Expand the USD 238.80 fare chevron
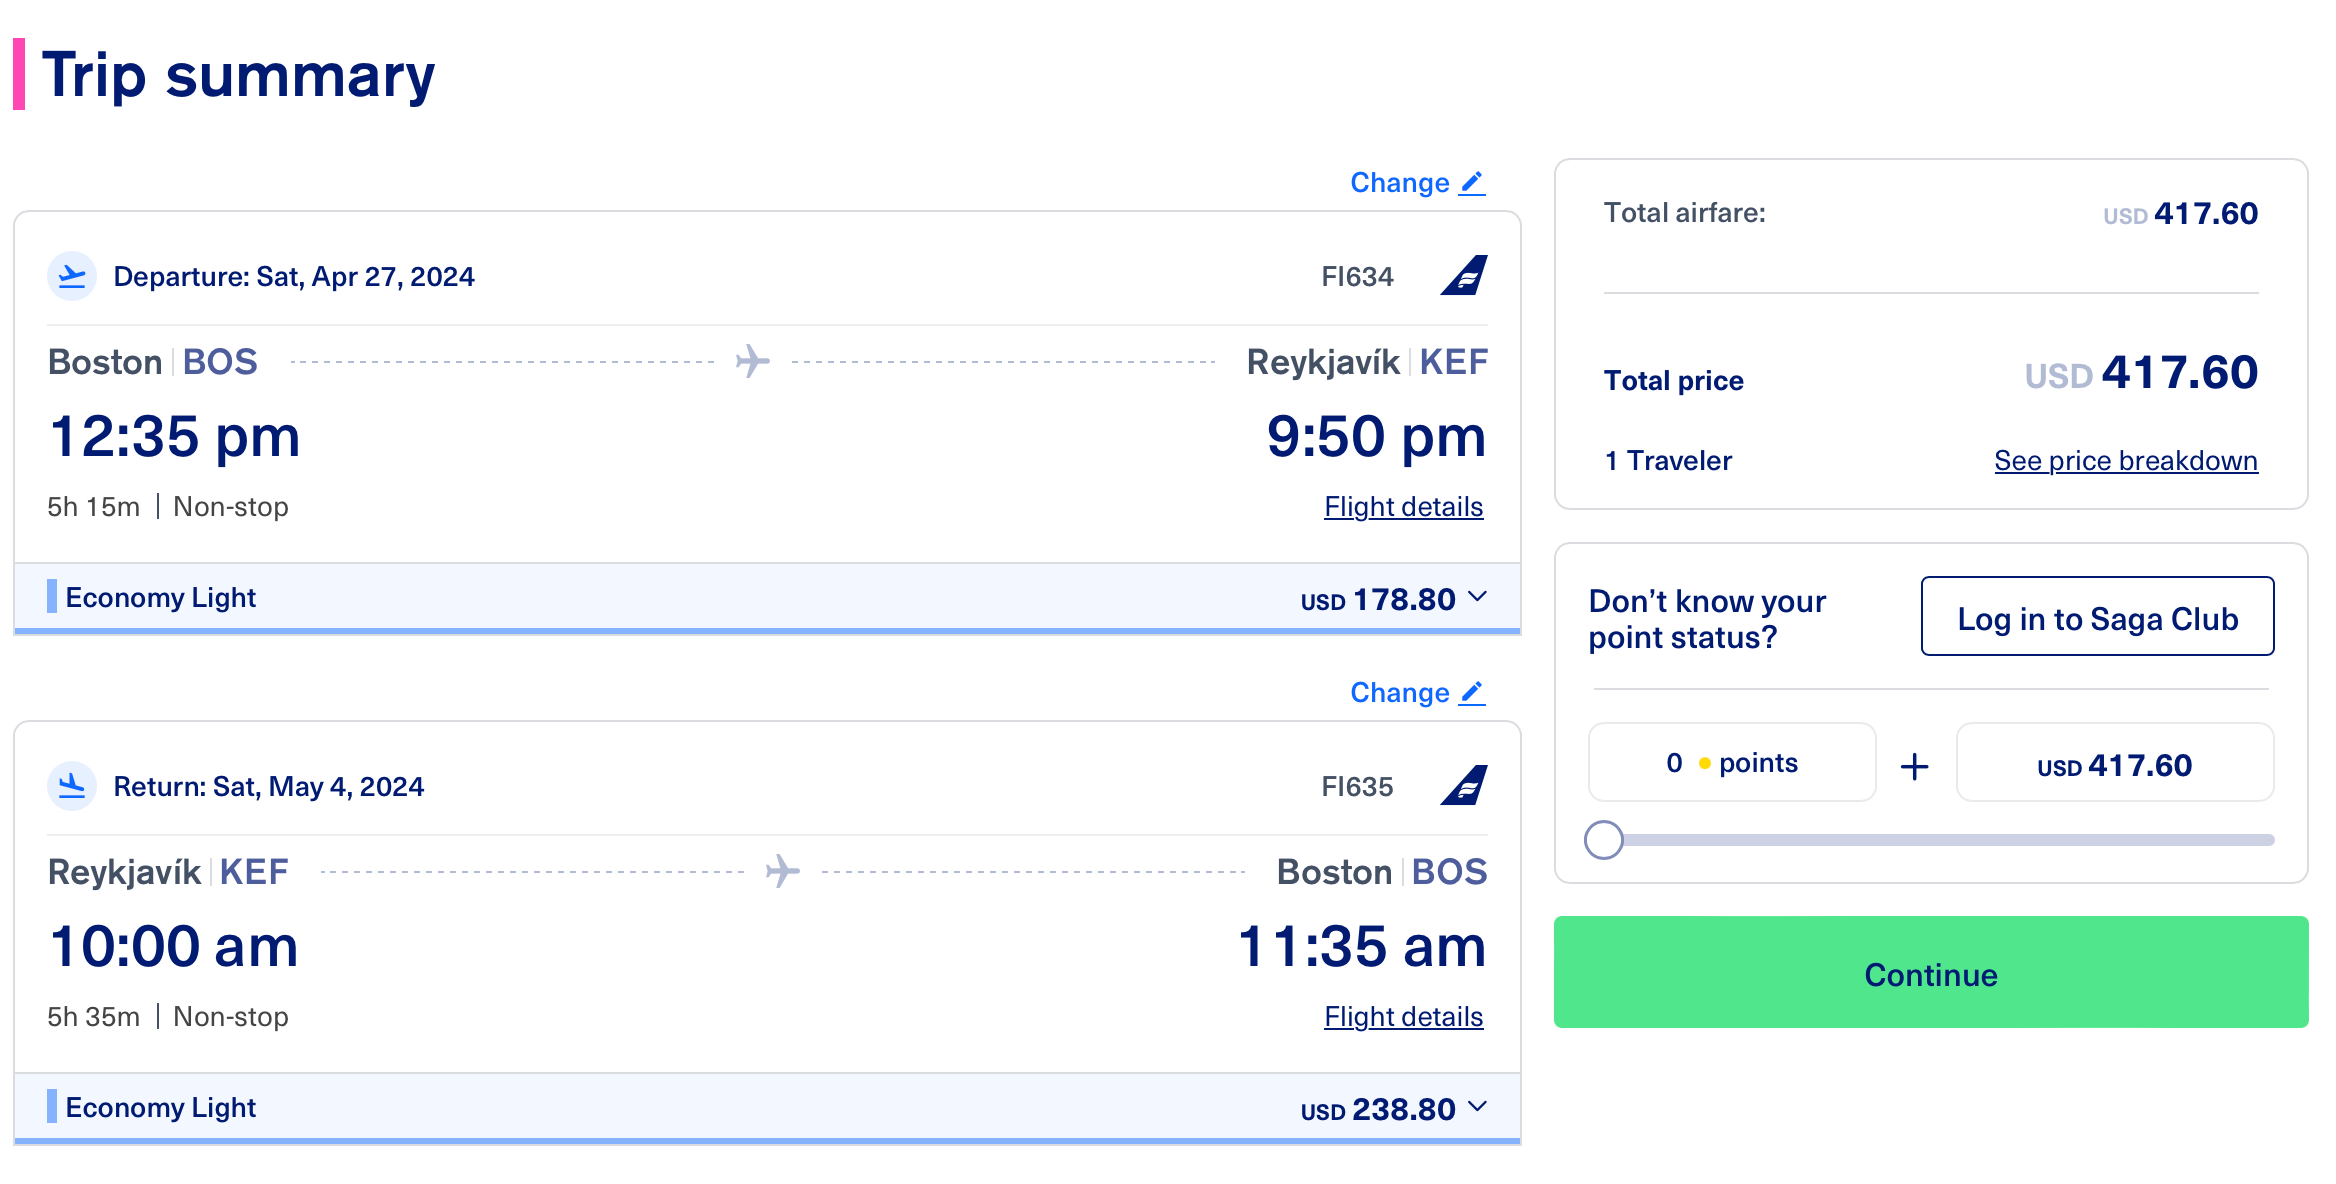The width and height of the screenshot is (2336, 1184). pos(1477,1107)
